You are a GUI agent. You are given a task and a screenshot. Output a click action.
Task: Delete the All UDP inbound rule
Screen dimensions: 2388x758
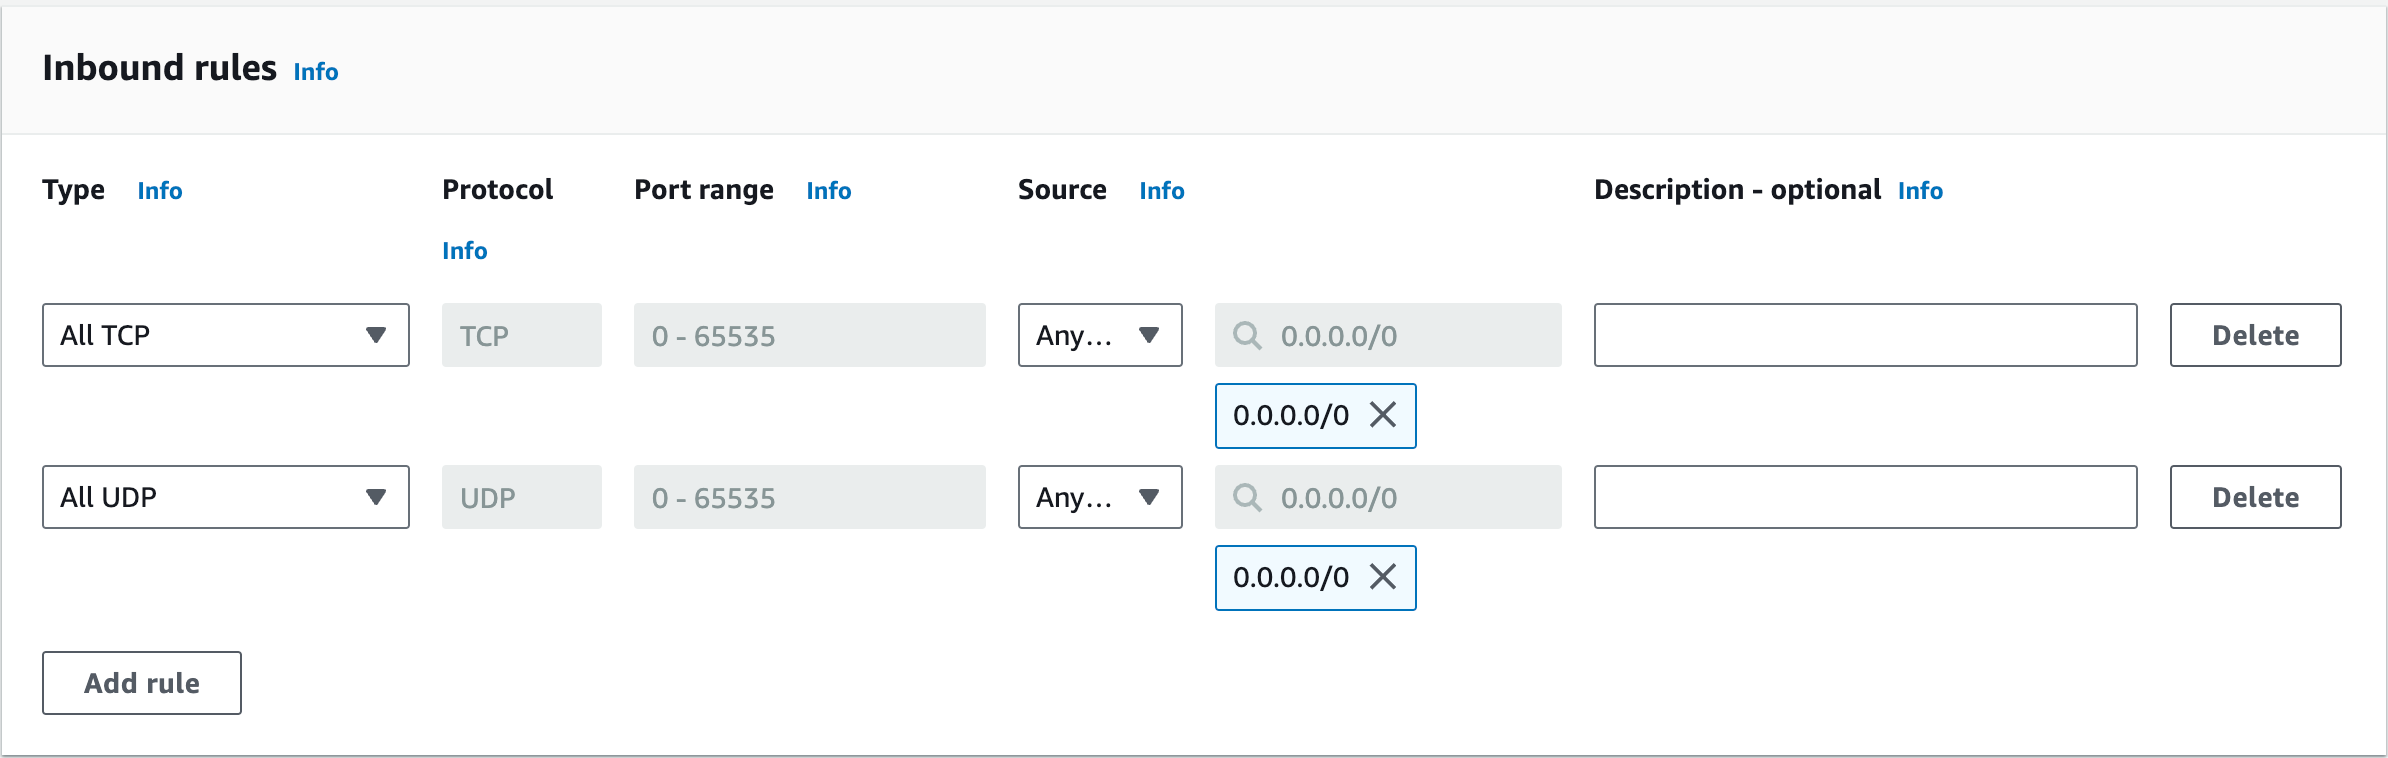(x=2255, y=497)
